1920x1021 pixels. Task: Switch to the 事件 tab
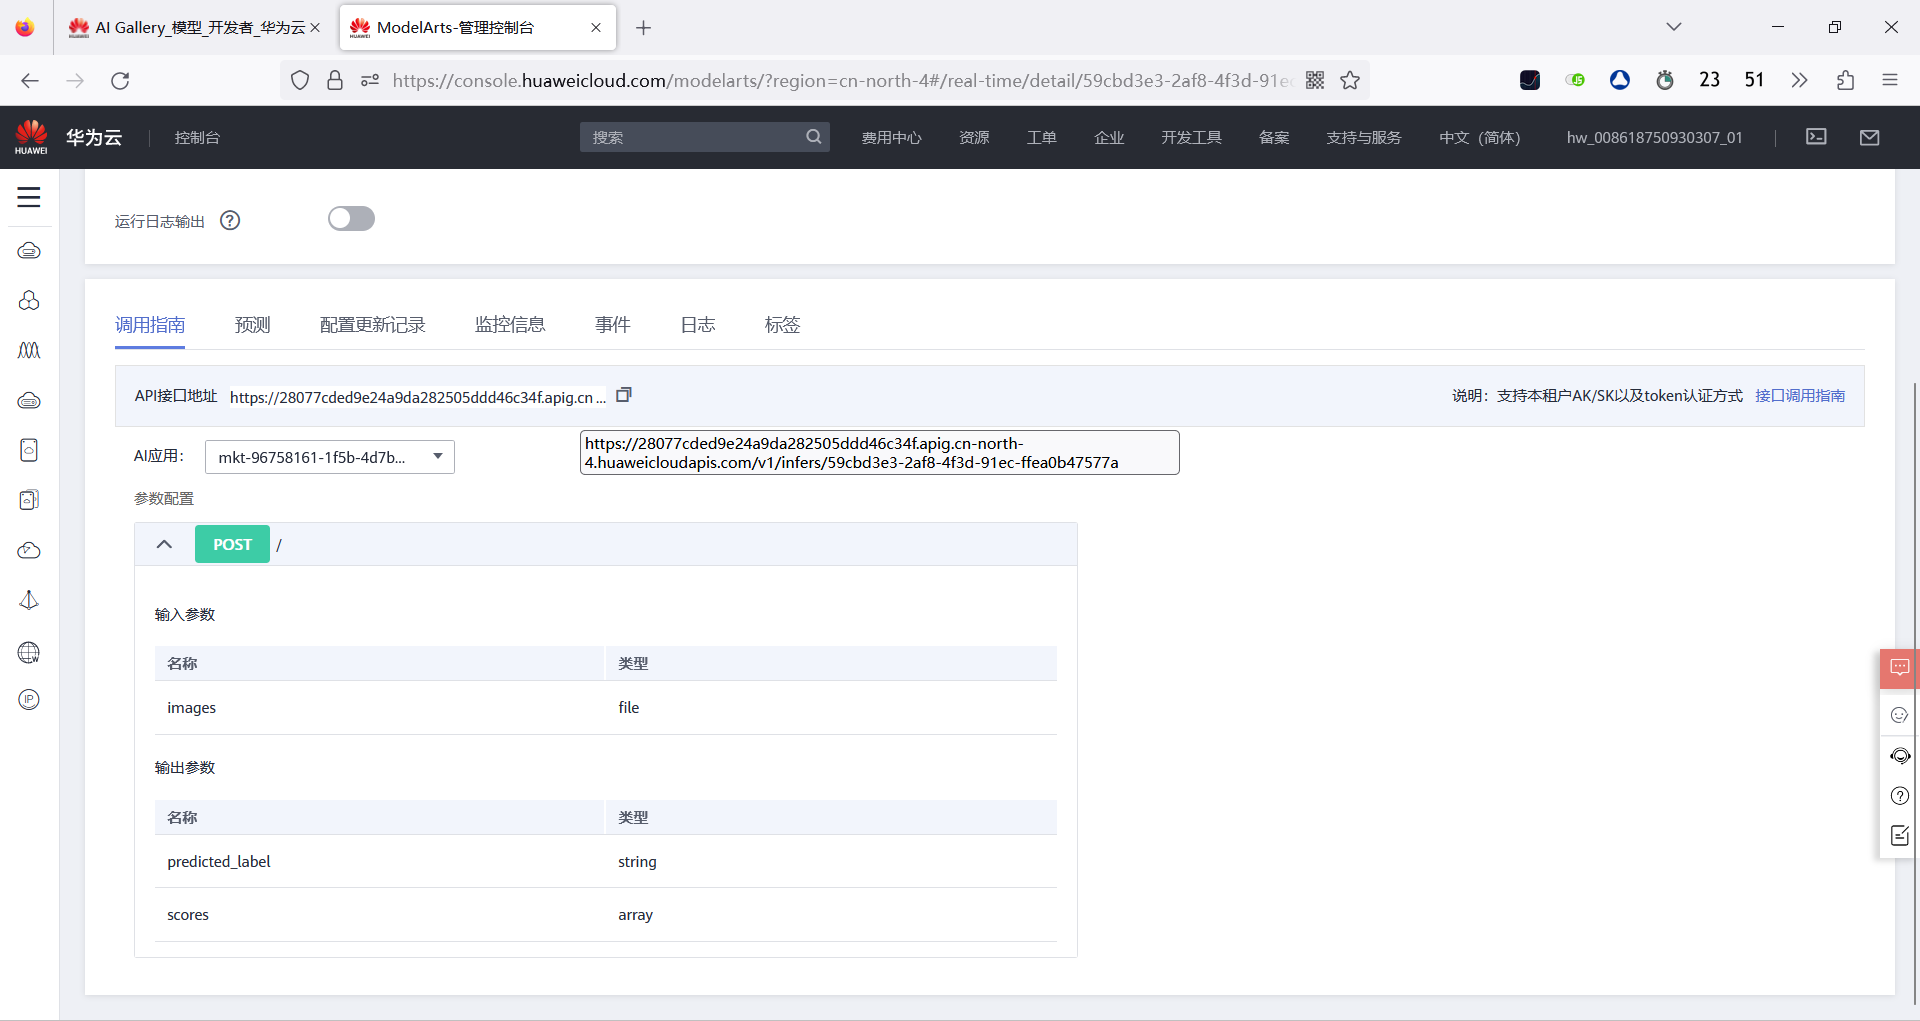pyautogui.click(x=613, y=325)
